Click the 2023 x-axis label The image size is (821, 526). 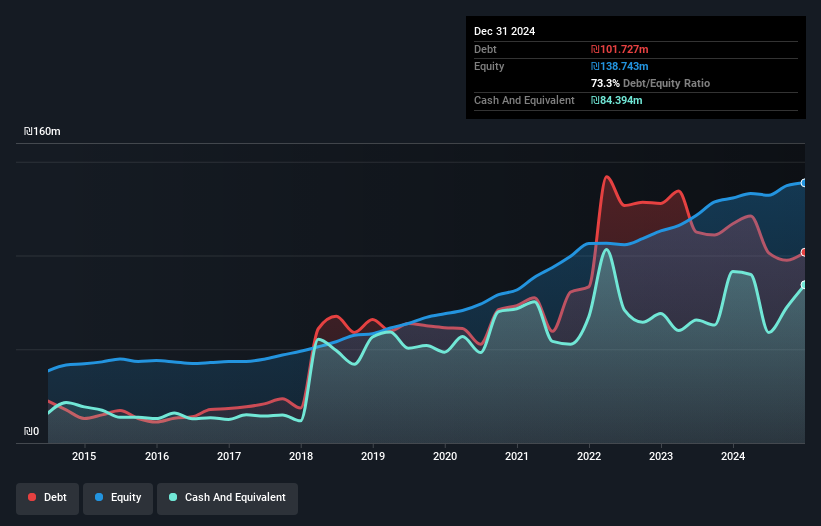click(x=661, y=456)
